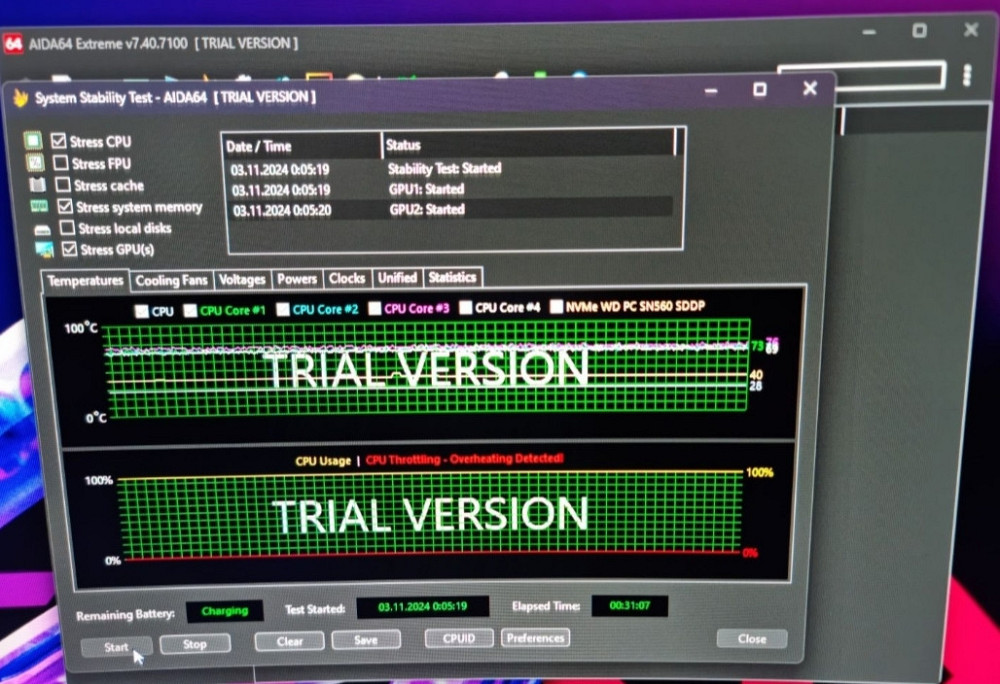Switch to the Voltages tab
Screen dimensions: 1000x684
(x=242, y=280)
